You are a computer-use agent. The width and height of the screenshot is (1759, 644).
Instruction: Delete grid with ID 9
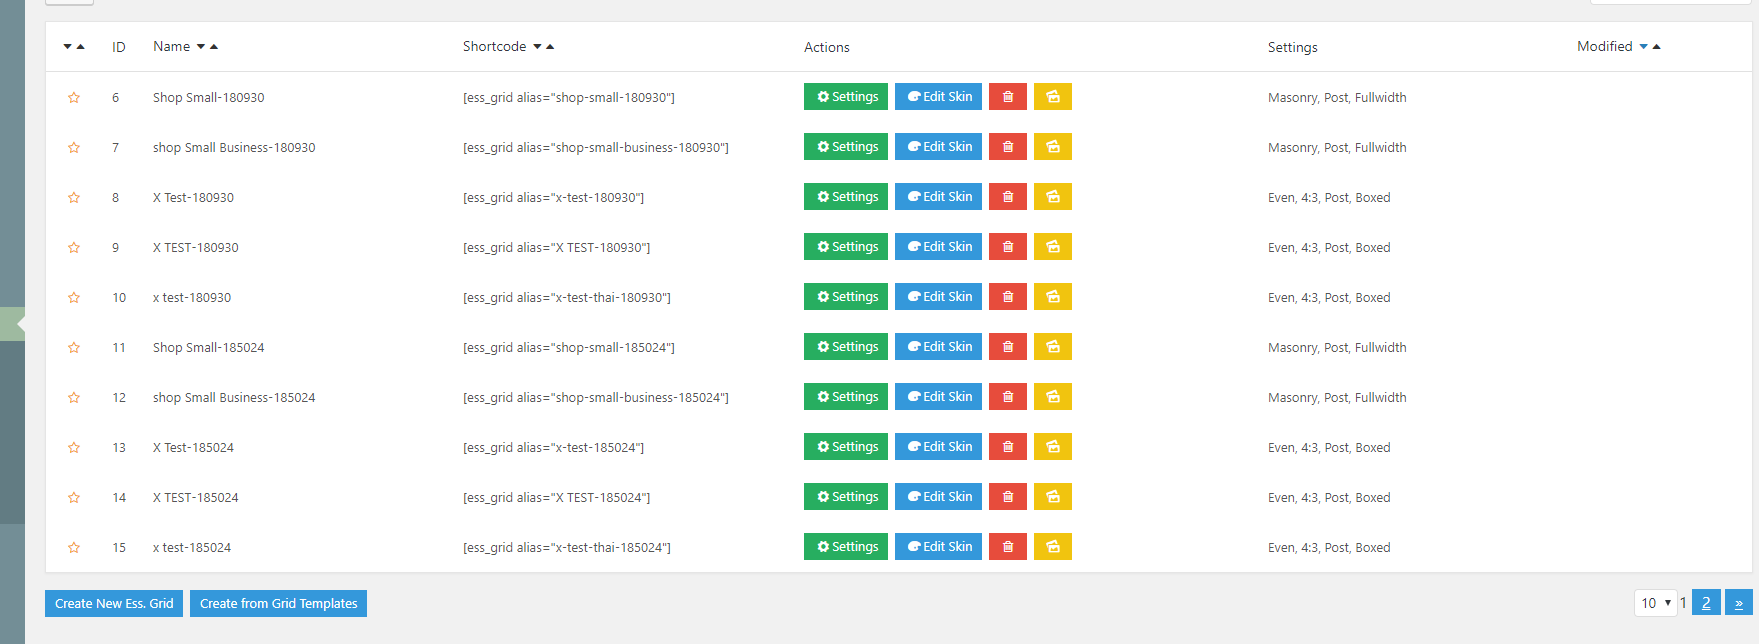point(1007,247)
